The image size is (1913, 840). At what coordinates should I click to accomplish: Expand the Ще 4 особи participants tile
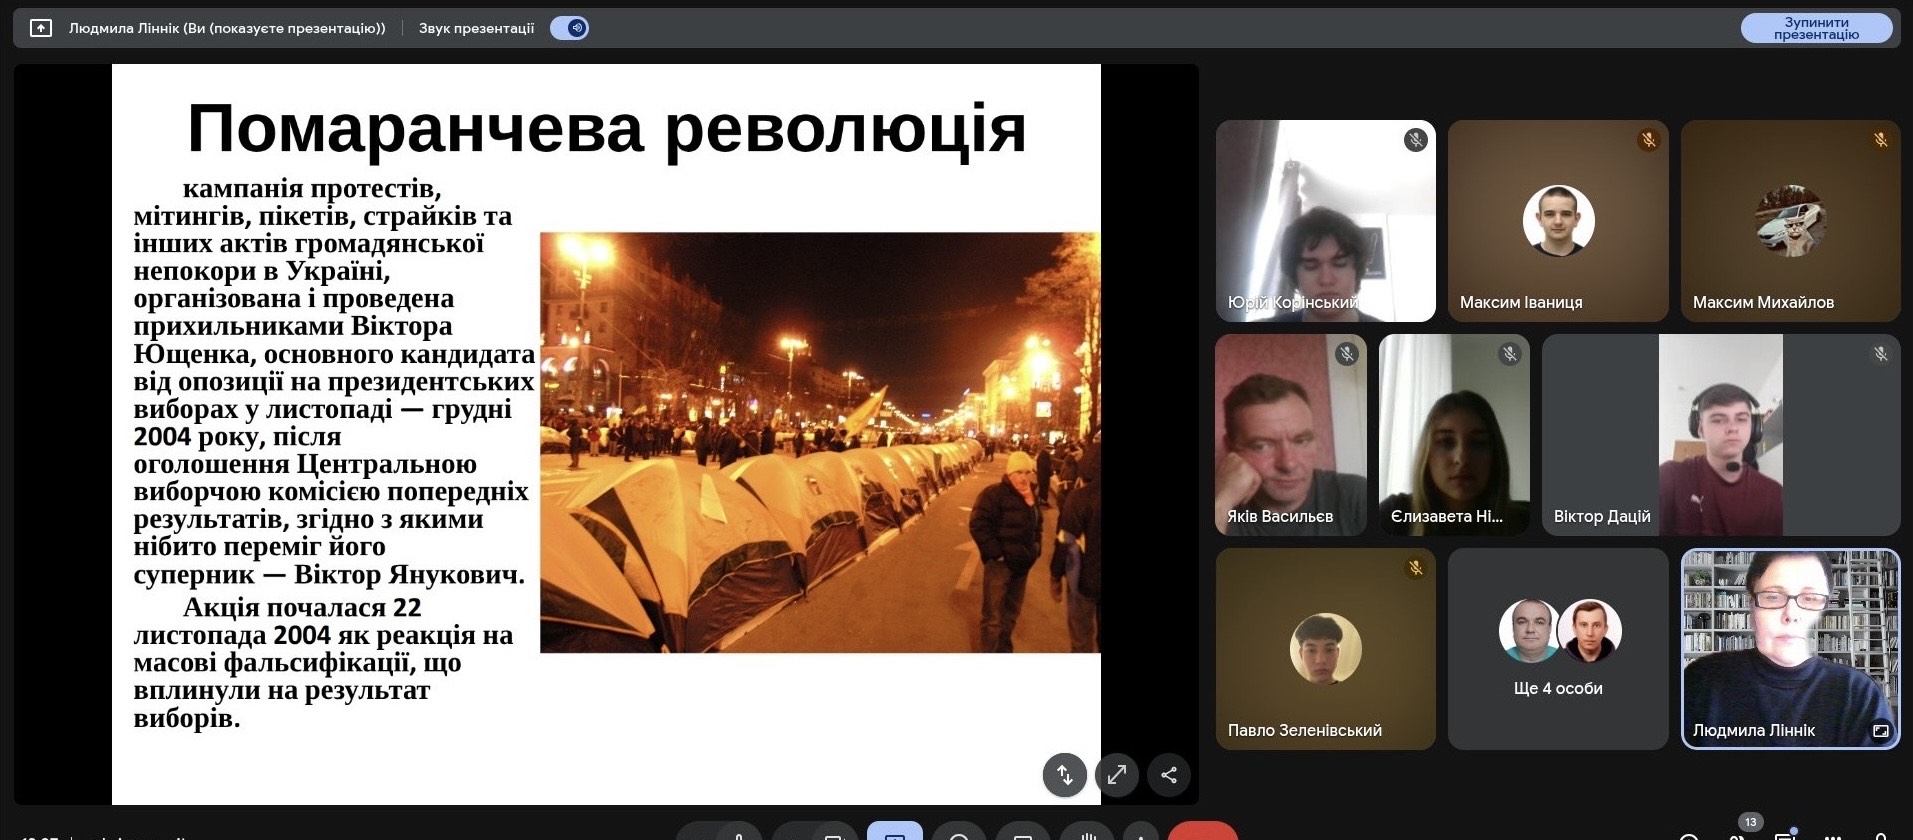[1557, 648]
